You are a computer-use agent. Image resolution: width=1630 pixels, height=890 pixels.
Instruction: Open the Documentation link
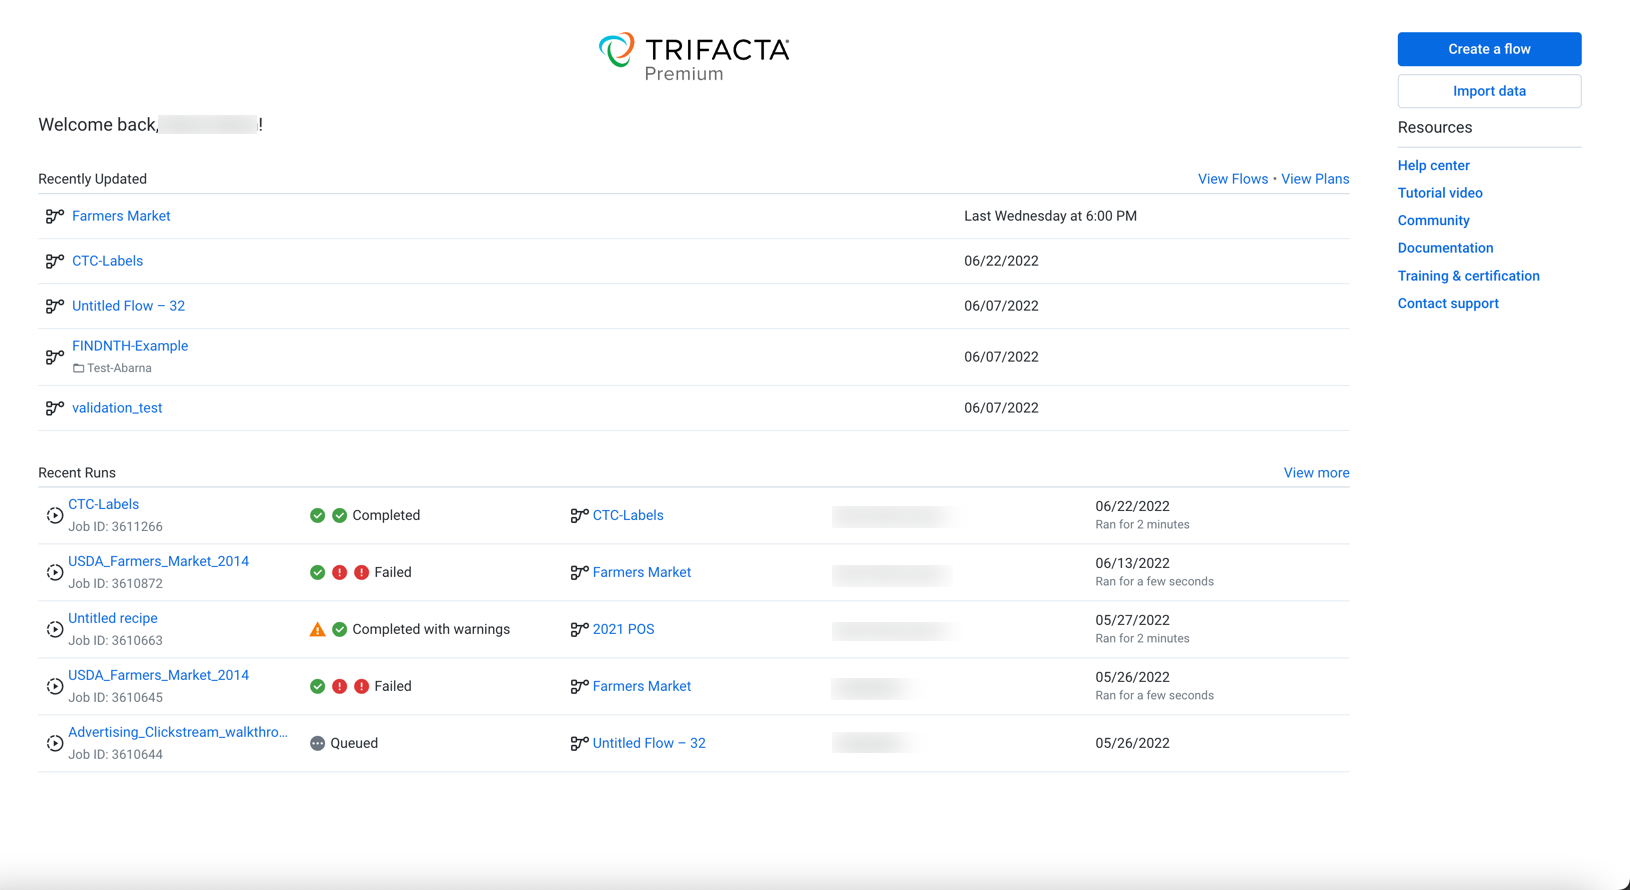(1445, 248)
